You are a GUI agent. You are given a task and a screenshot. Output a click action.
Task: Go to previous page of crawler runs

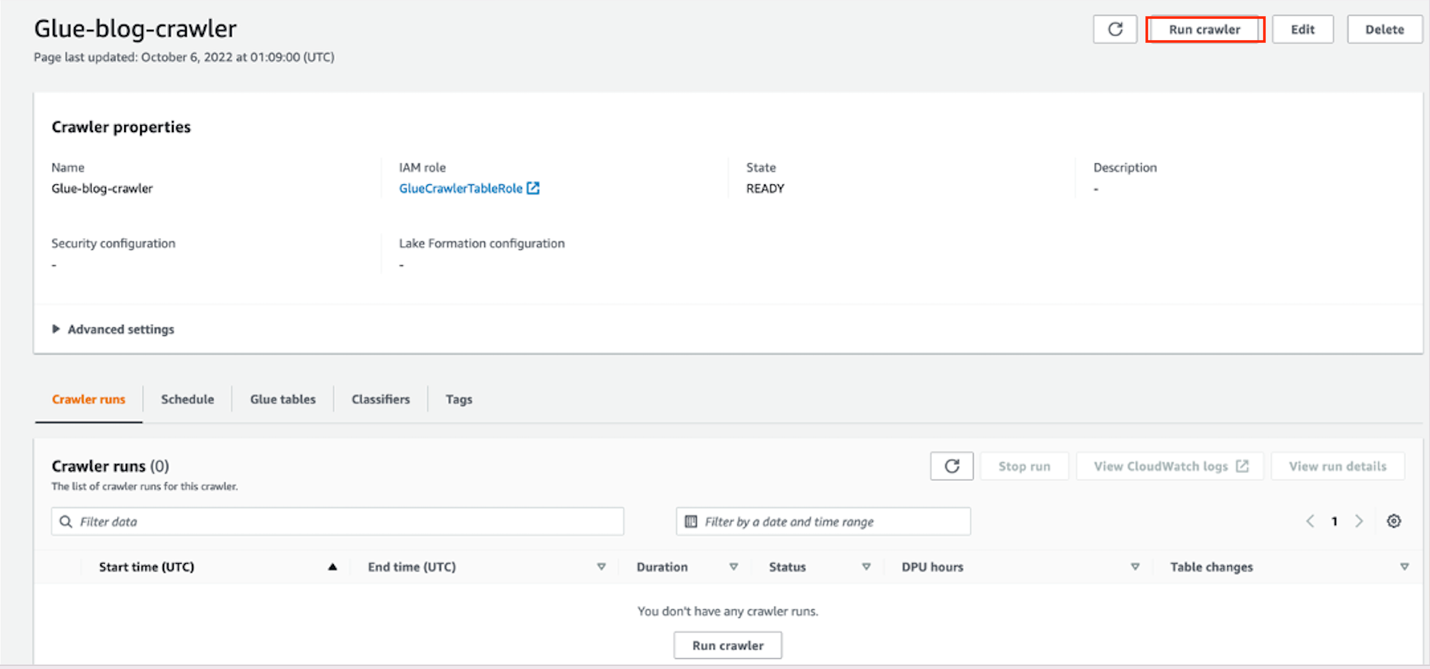click(1310, 521)
